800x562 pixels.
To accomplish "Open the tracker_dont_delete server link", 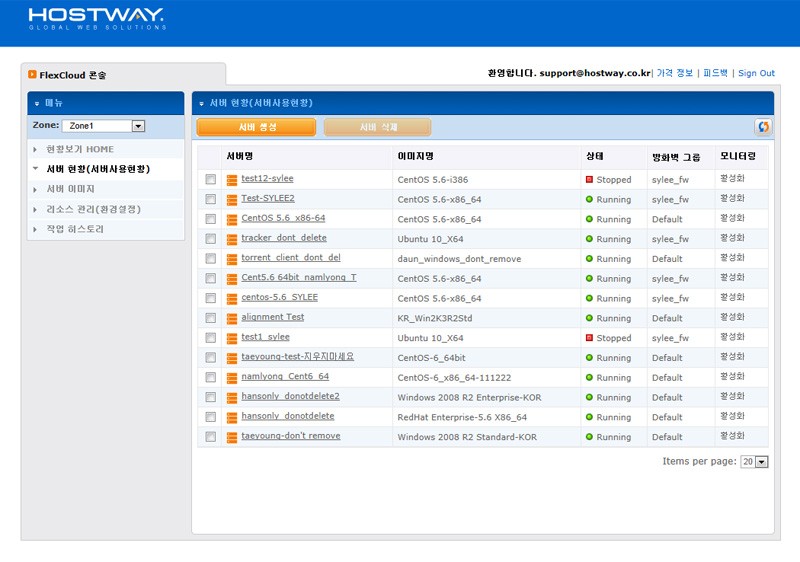I will (284, 238).
